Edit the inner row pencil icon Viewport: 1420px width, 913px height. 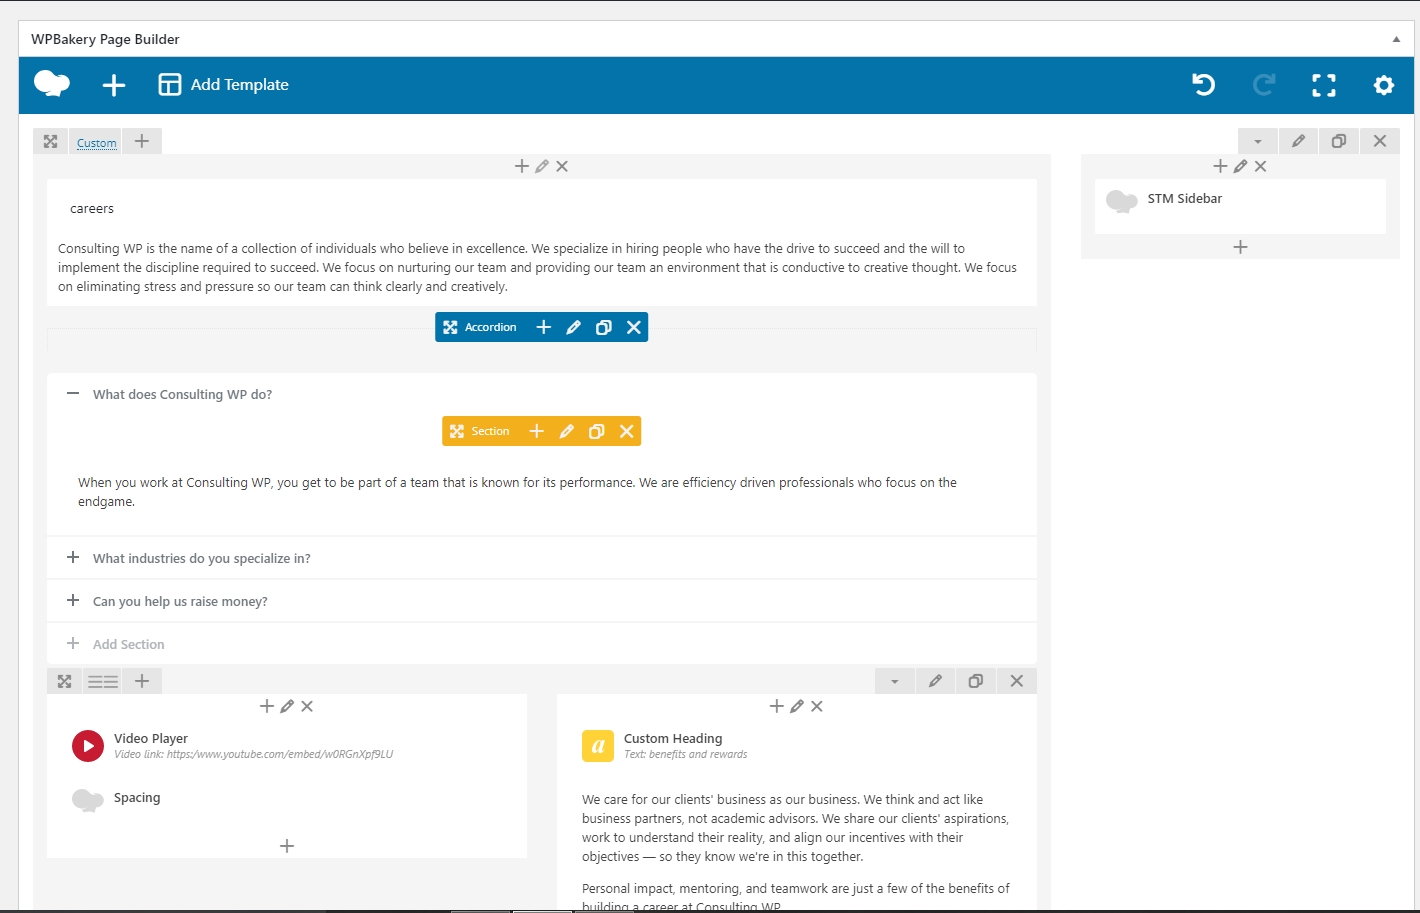[935, 681]
